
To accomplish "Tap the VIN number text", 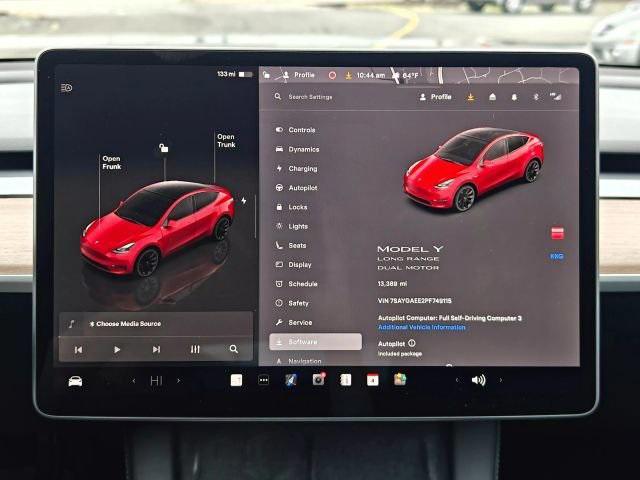I will pos(415,301).
